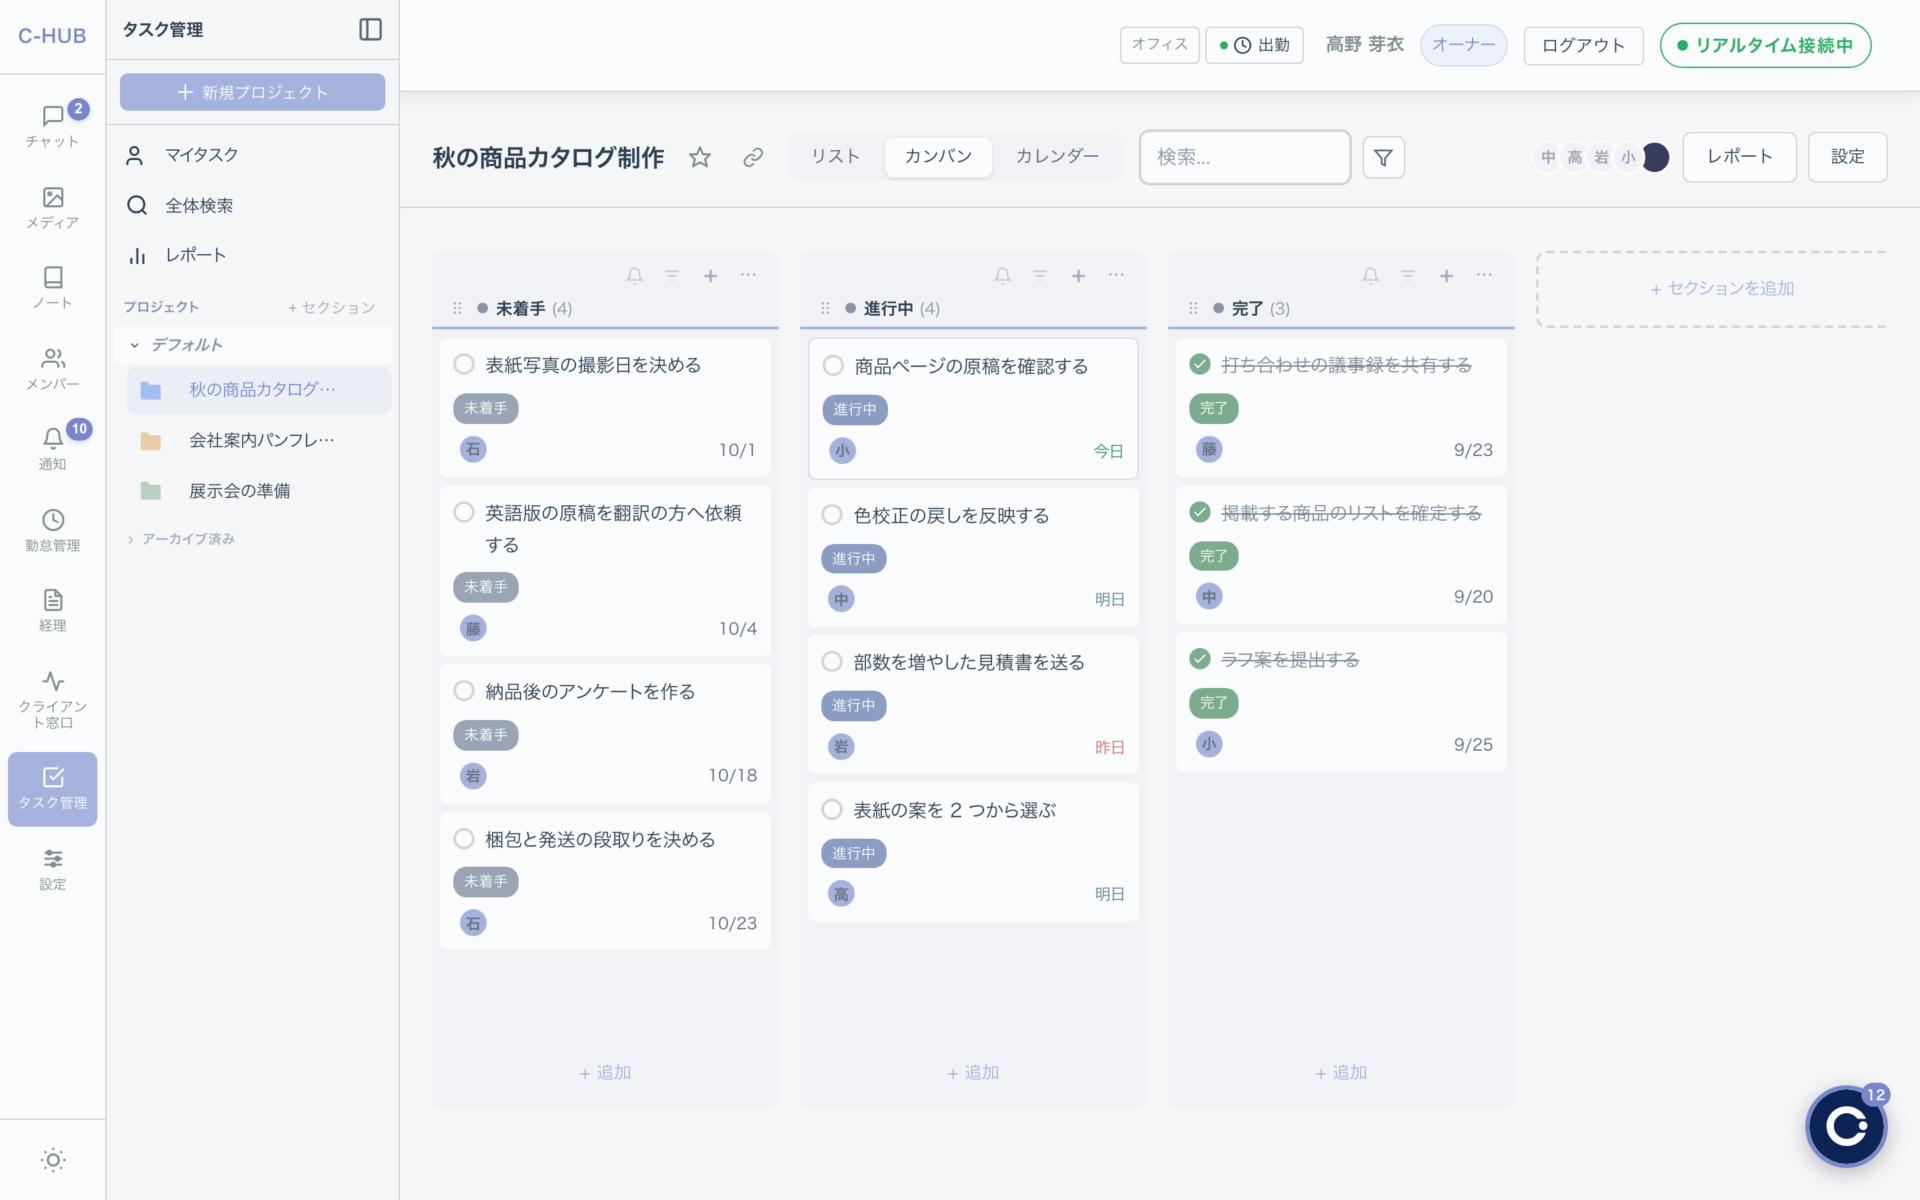This screenshot has width=1920, height=1200.
Task: Open the 勤怠管理 clock icon
Action: pos(53,530)
